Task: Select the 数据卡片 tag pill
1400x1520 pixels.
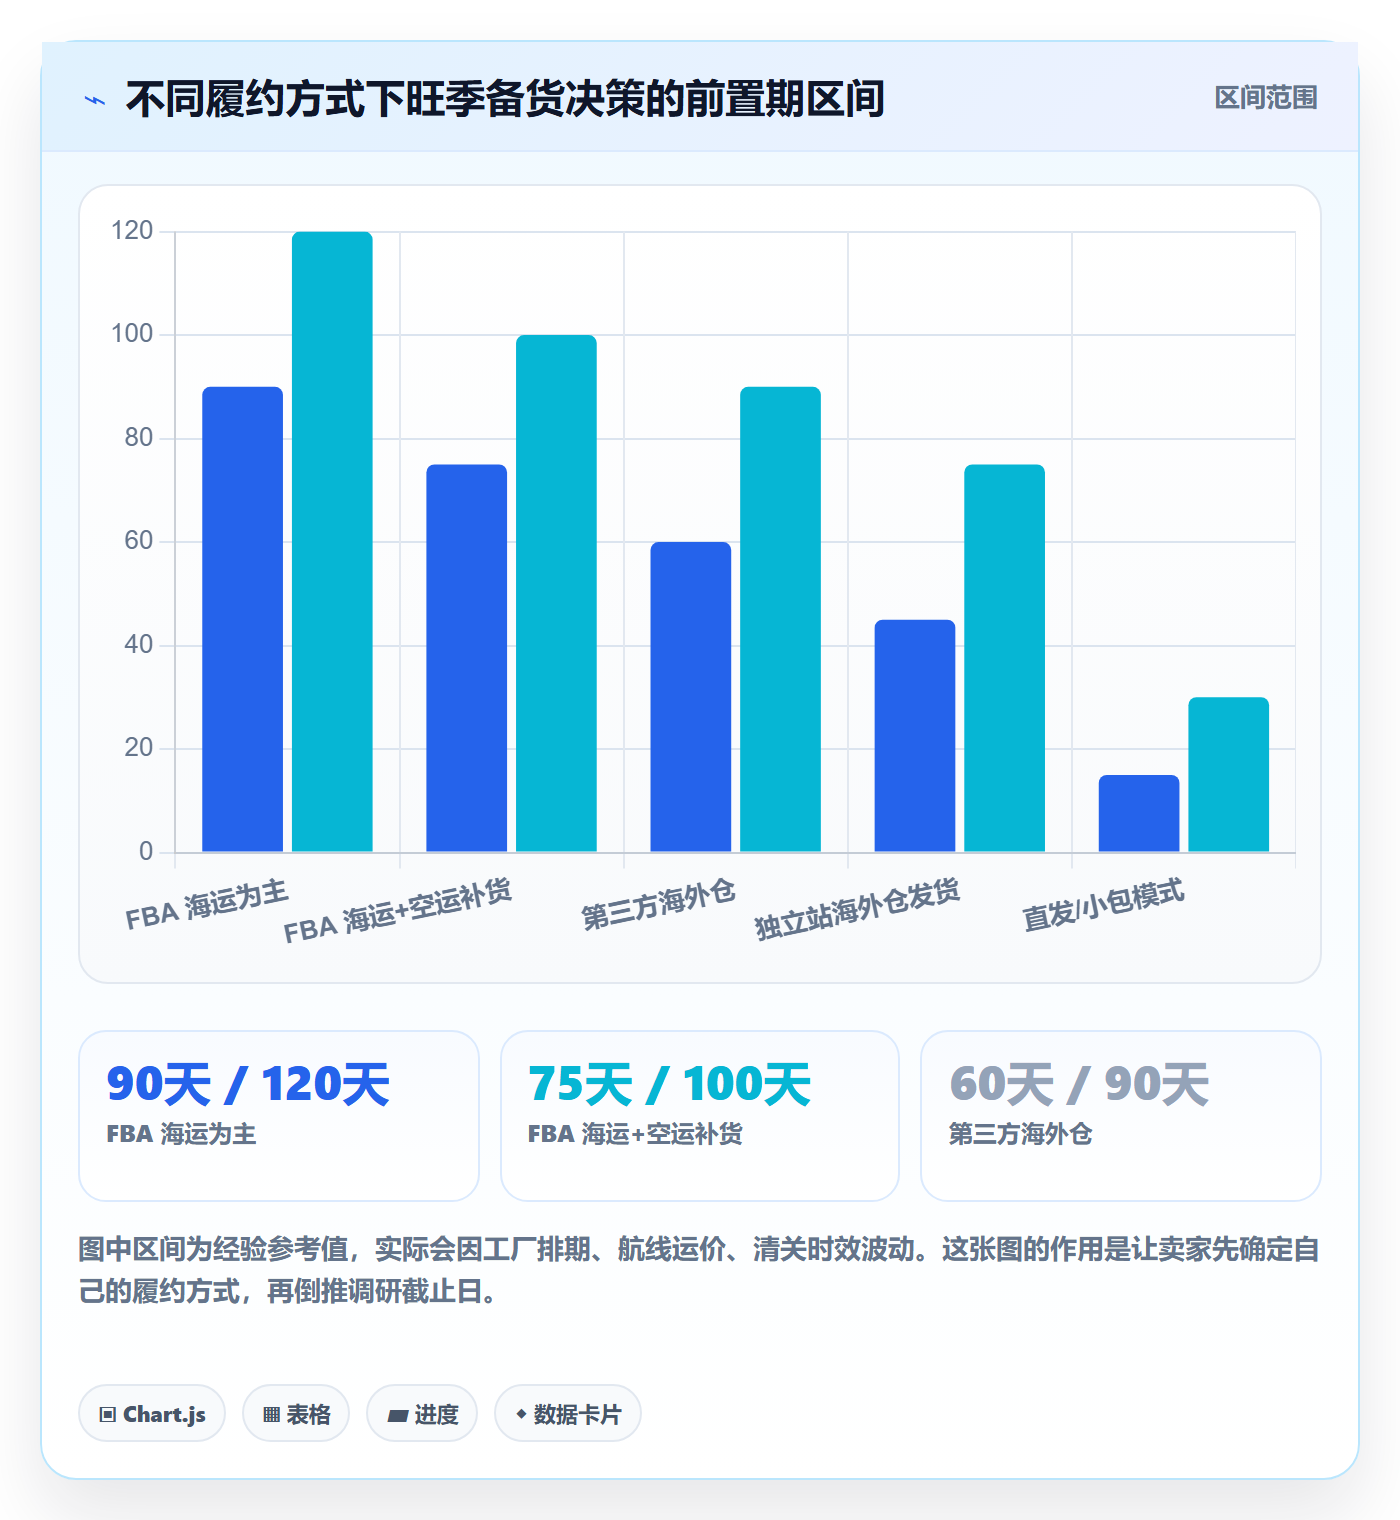Action: tap(568, 1414)
